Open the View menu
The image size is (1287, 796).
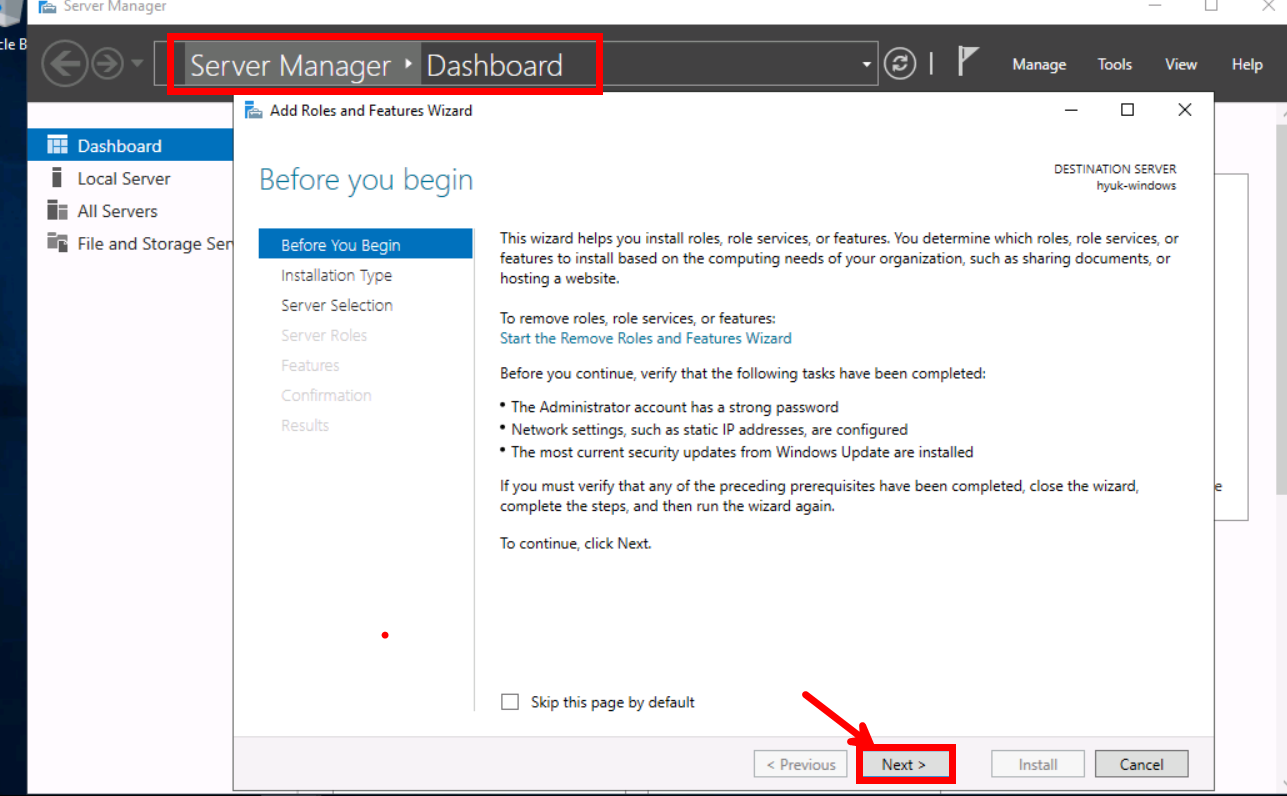coord(1181,64)
